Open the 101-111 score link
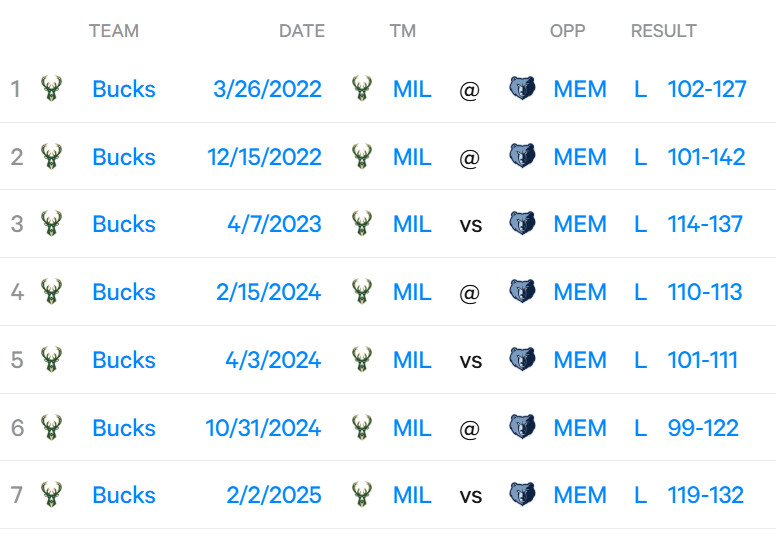 tap(702, 360)
